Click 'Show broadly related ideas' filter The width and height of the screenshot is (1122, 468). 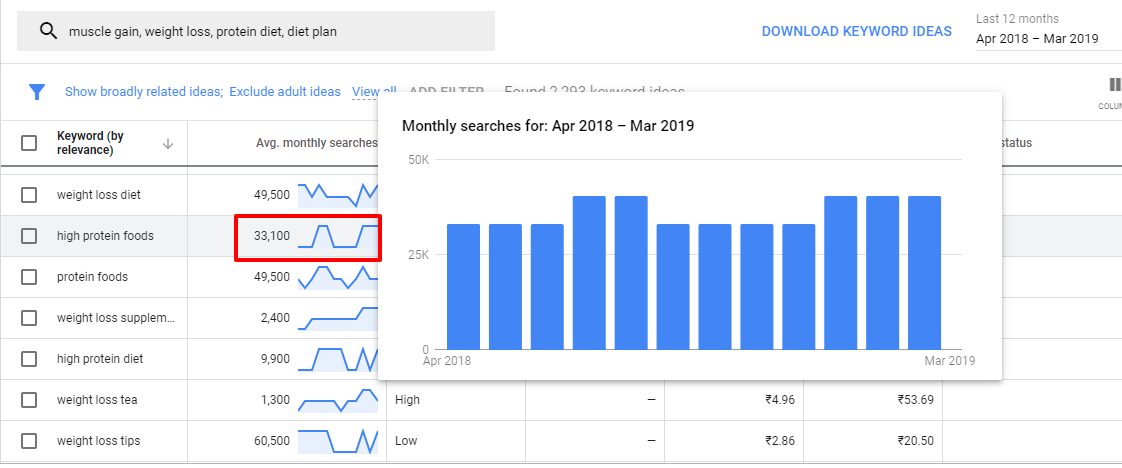[144, 92]
